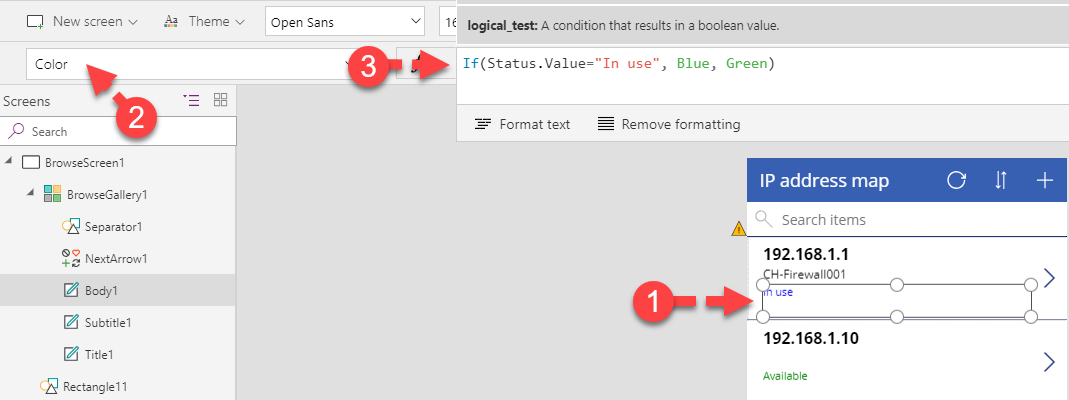1069x400 pixels.
Task: Click the Search items field in app
Action: click(x=907, y=219)
